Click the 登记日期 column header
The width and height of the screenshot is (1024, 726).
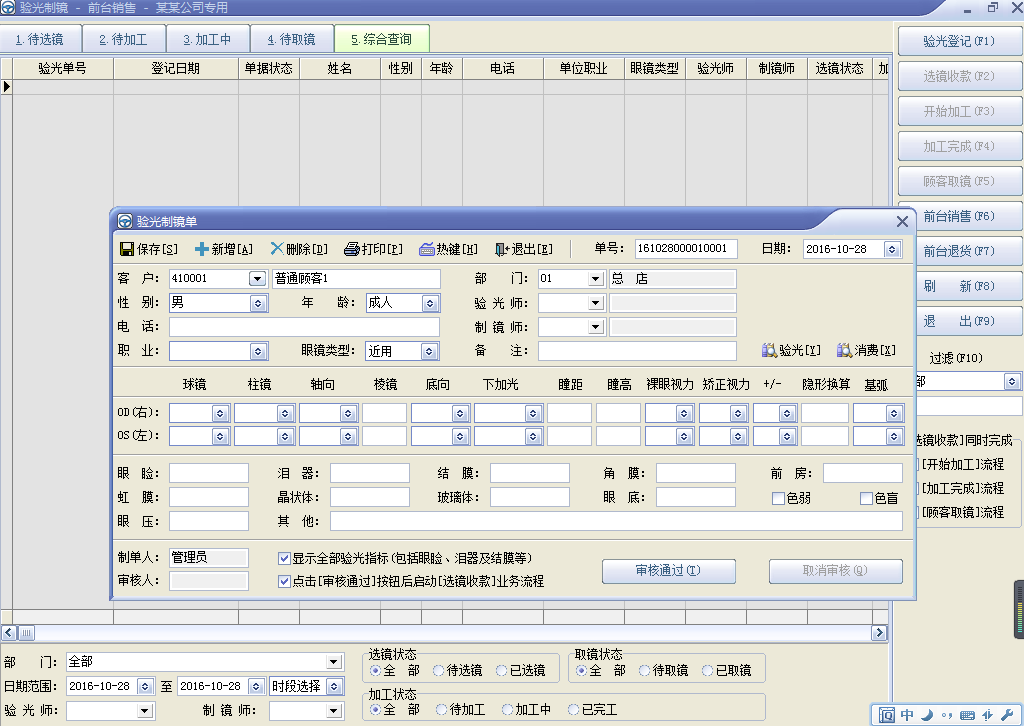(176, 69)
